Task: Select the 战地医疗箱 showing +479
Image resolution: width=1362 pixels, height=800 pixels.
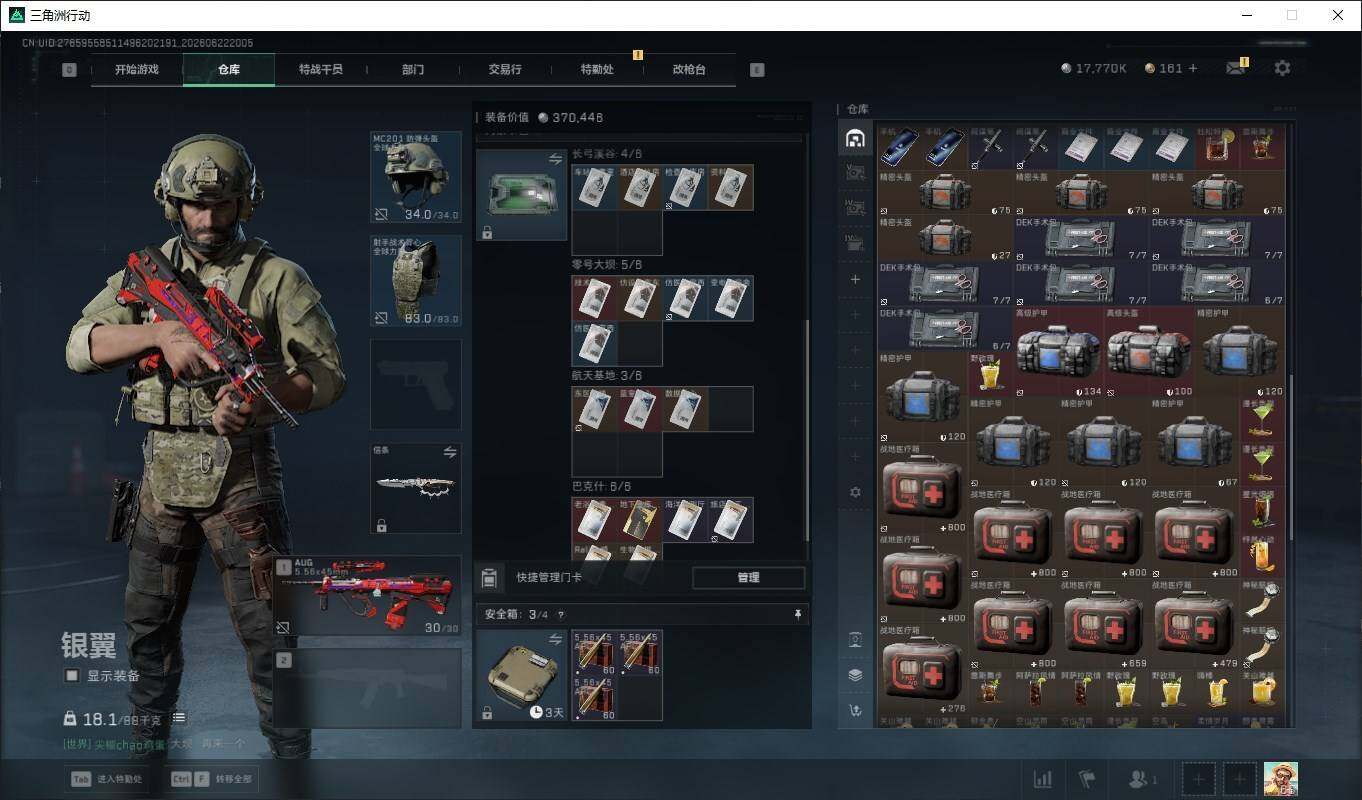Action: (1195, 626)
